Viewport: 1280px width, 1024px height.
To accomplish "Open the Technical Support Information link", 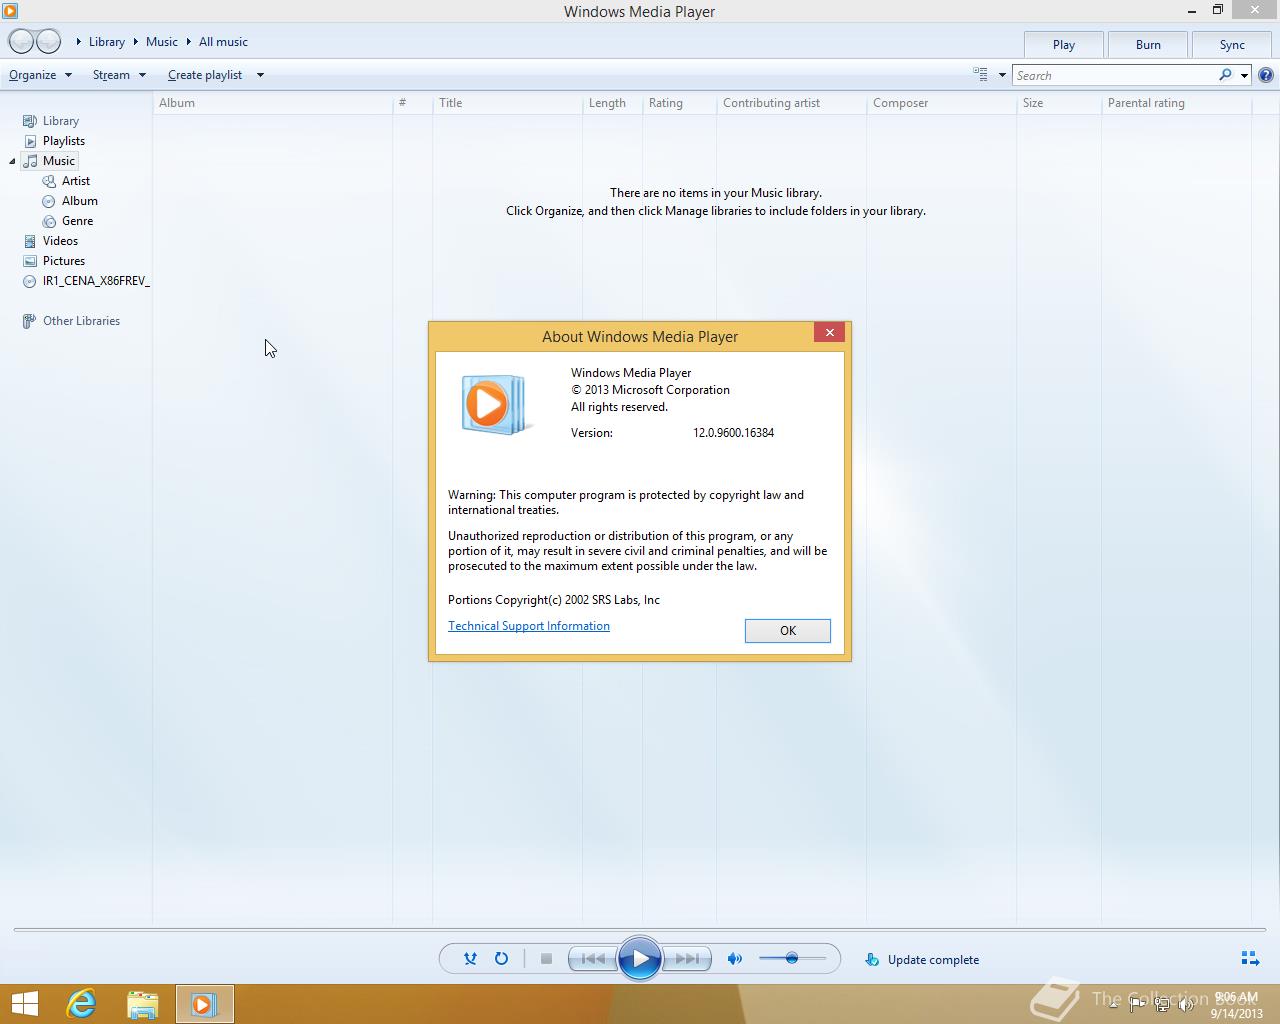I will tap(529, 626).
